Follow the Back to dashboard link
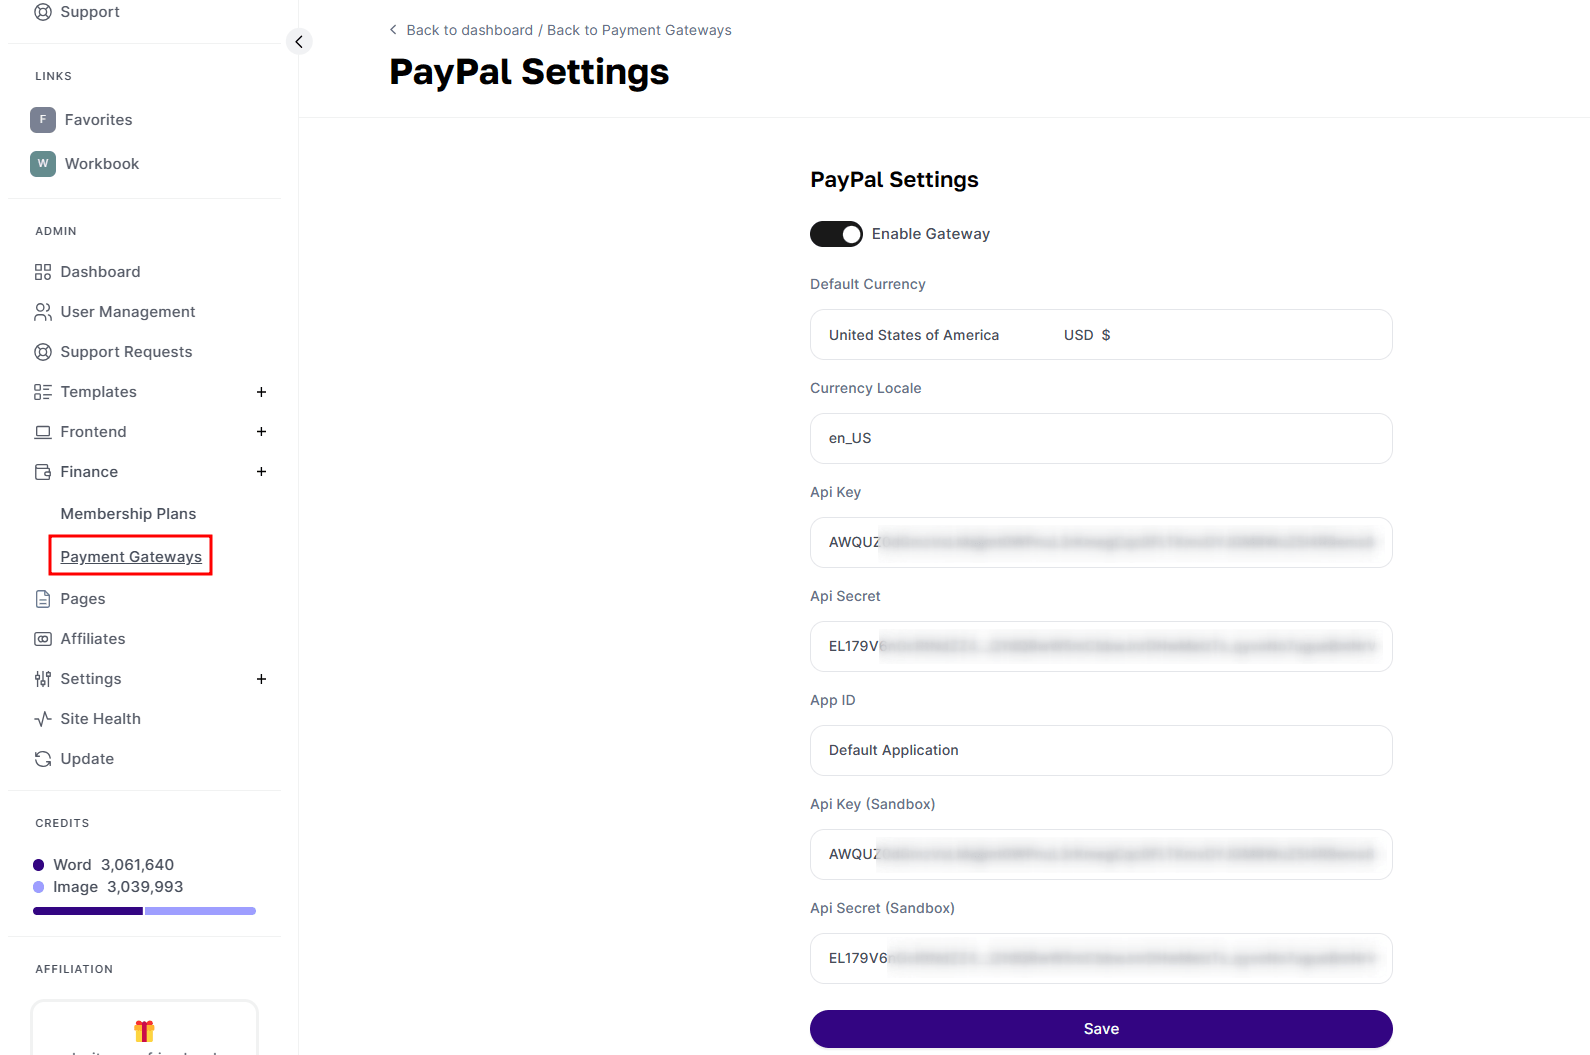1590x1055 pixels. pos(469,29)
